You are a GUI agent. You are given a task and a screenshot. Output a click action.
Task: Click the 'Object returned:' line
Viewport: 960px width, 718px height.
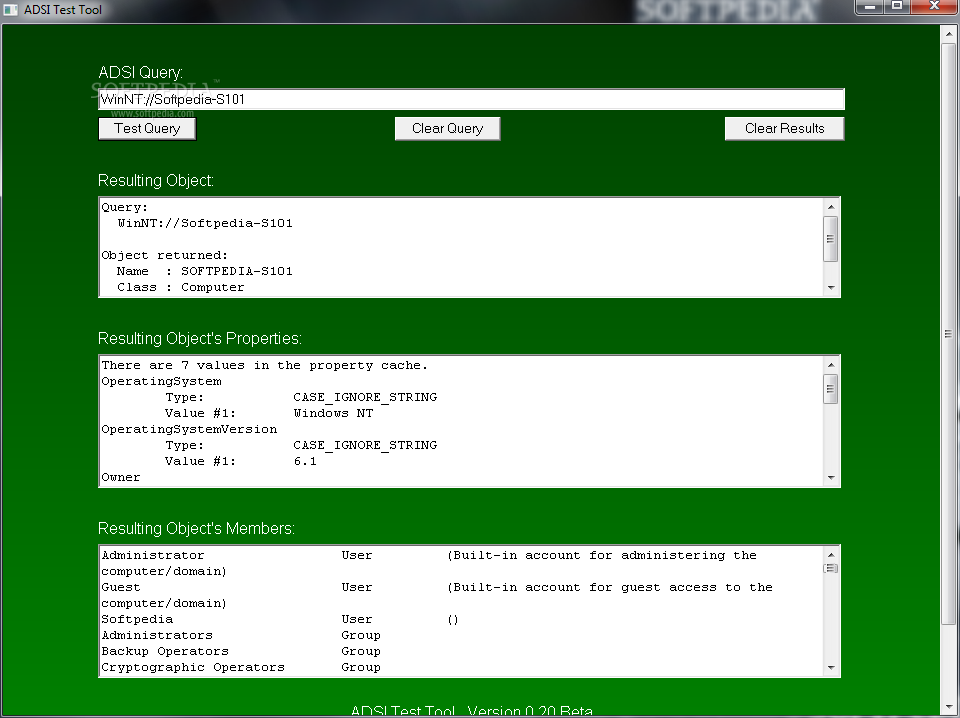[x=164, y=255]
